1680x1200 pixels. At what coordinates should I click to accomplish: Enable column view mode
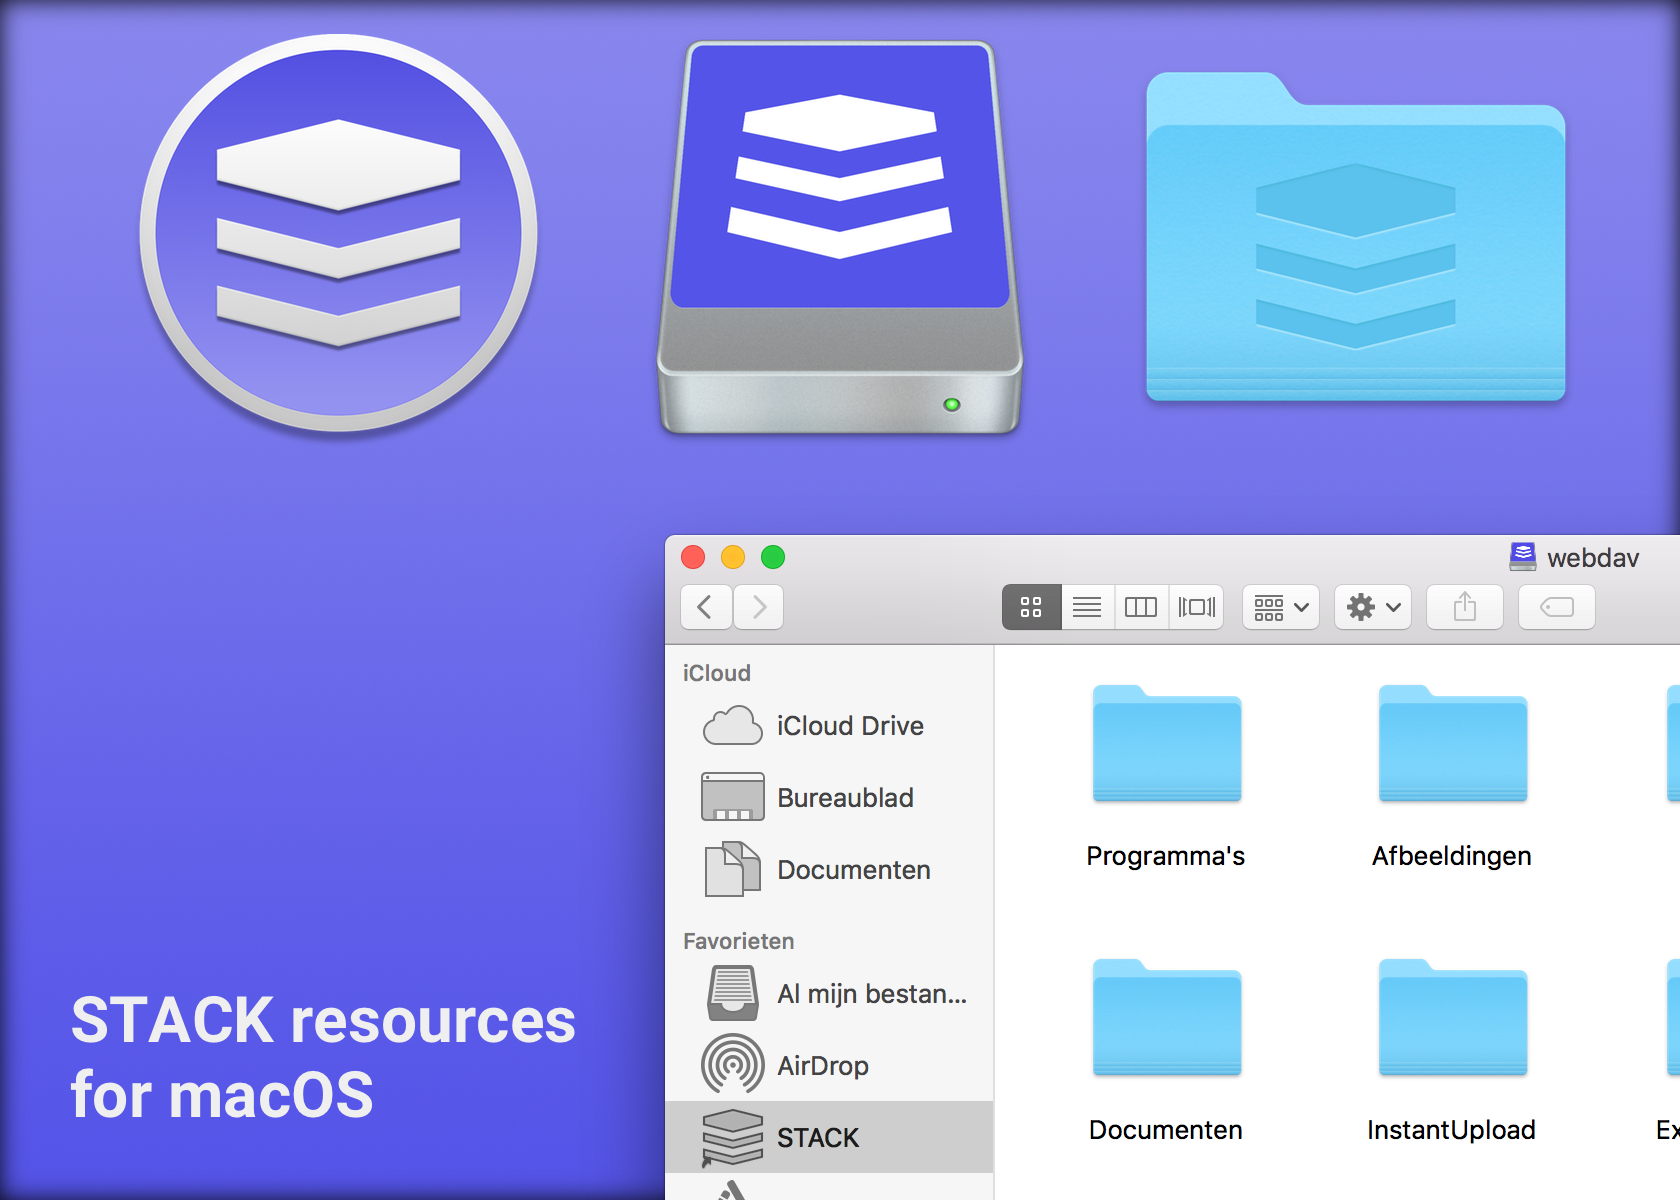(1141, 607)
